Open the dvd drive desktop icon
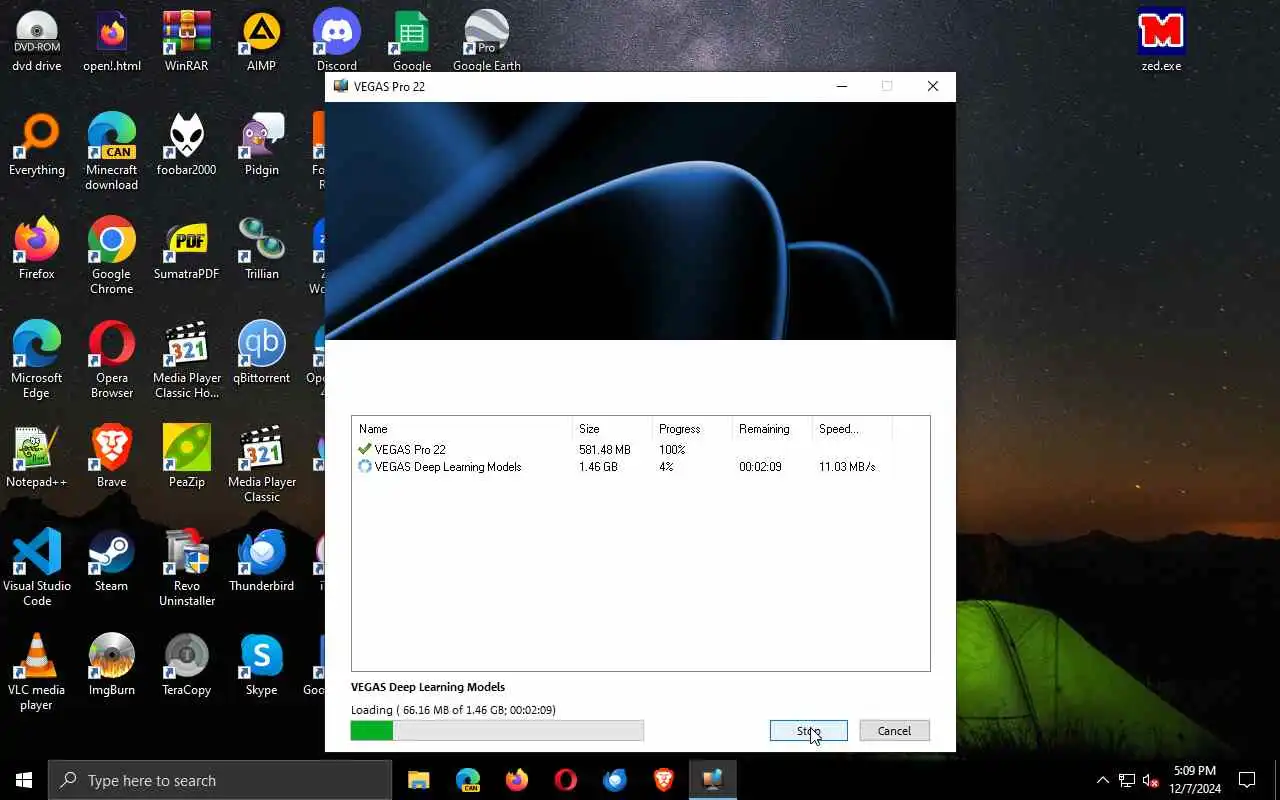Image resolution: width=1280 pixels, height=800 pixels. click(37, 41)
